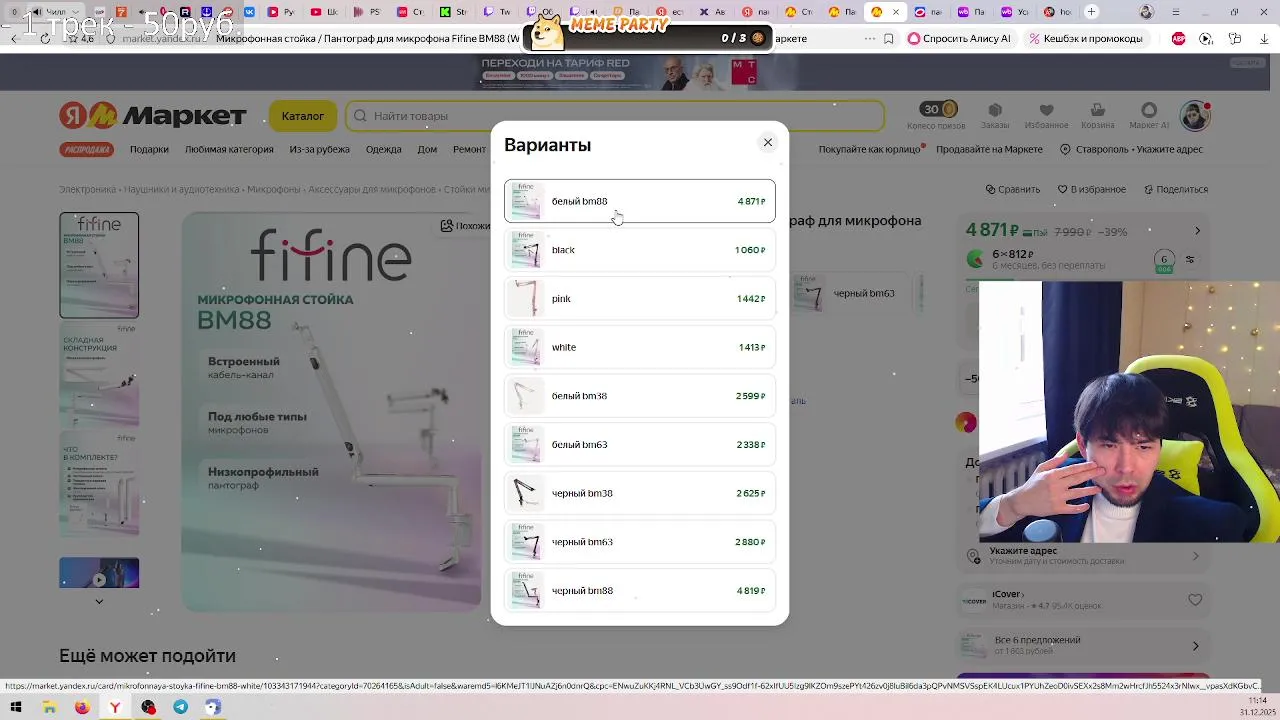The height and width of the screenshot is (720, 1280).
Task: Choose the black variant for 1060₽
Action: point(639,250)
